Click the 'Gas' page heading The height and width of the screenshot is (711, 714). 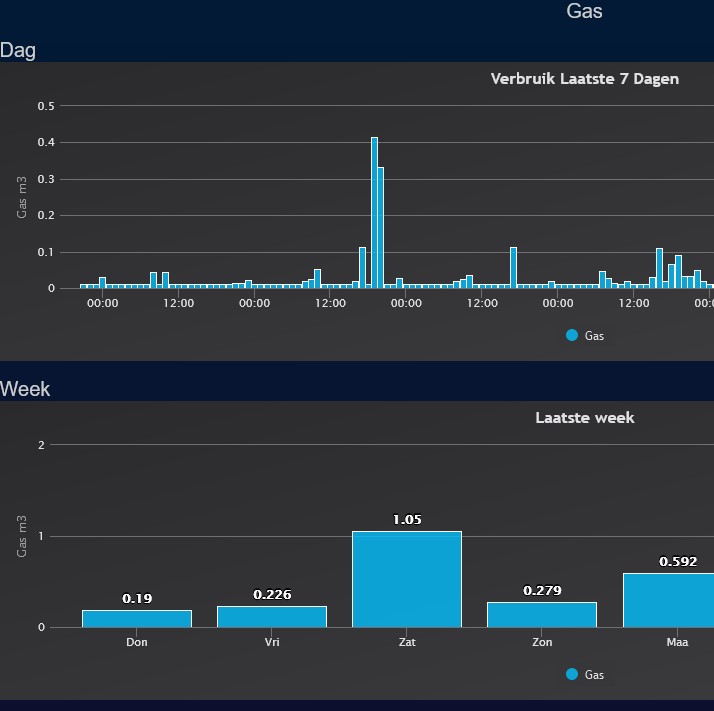pos(584,11)
